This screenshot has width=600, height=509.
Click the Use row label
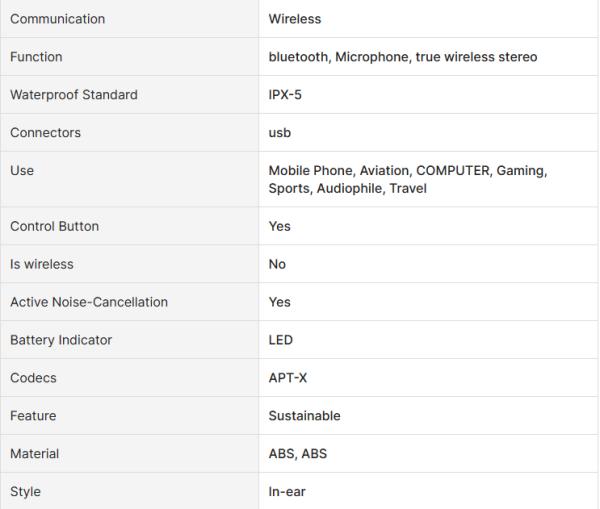pyautogui.click(x=22, y=170)
